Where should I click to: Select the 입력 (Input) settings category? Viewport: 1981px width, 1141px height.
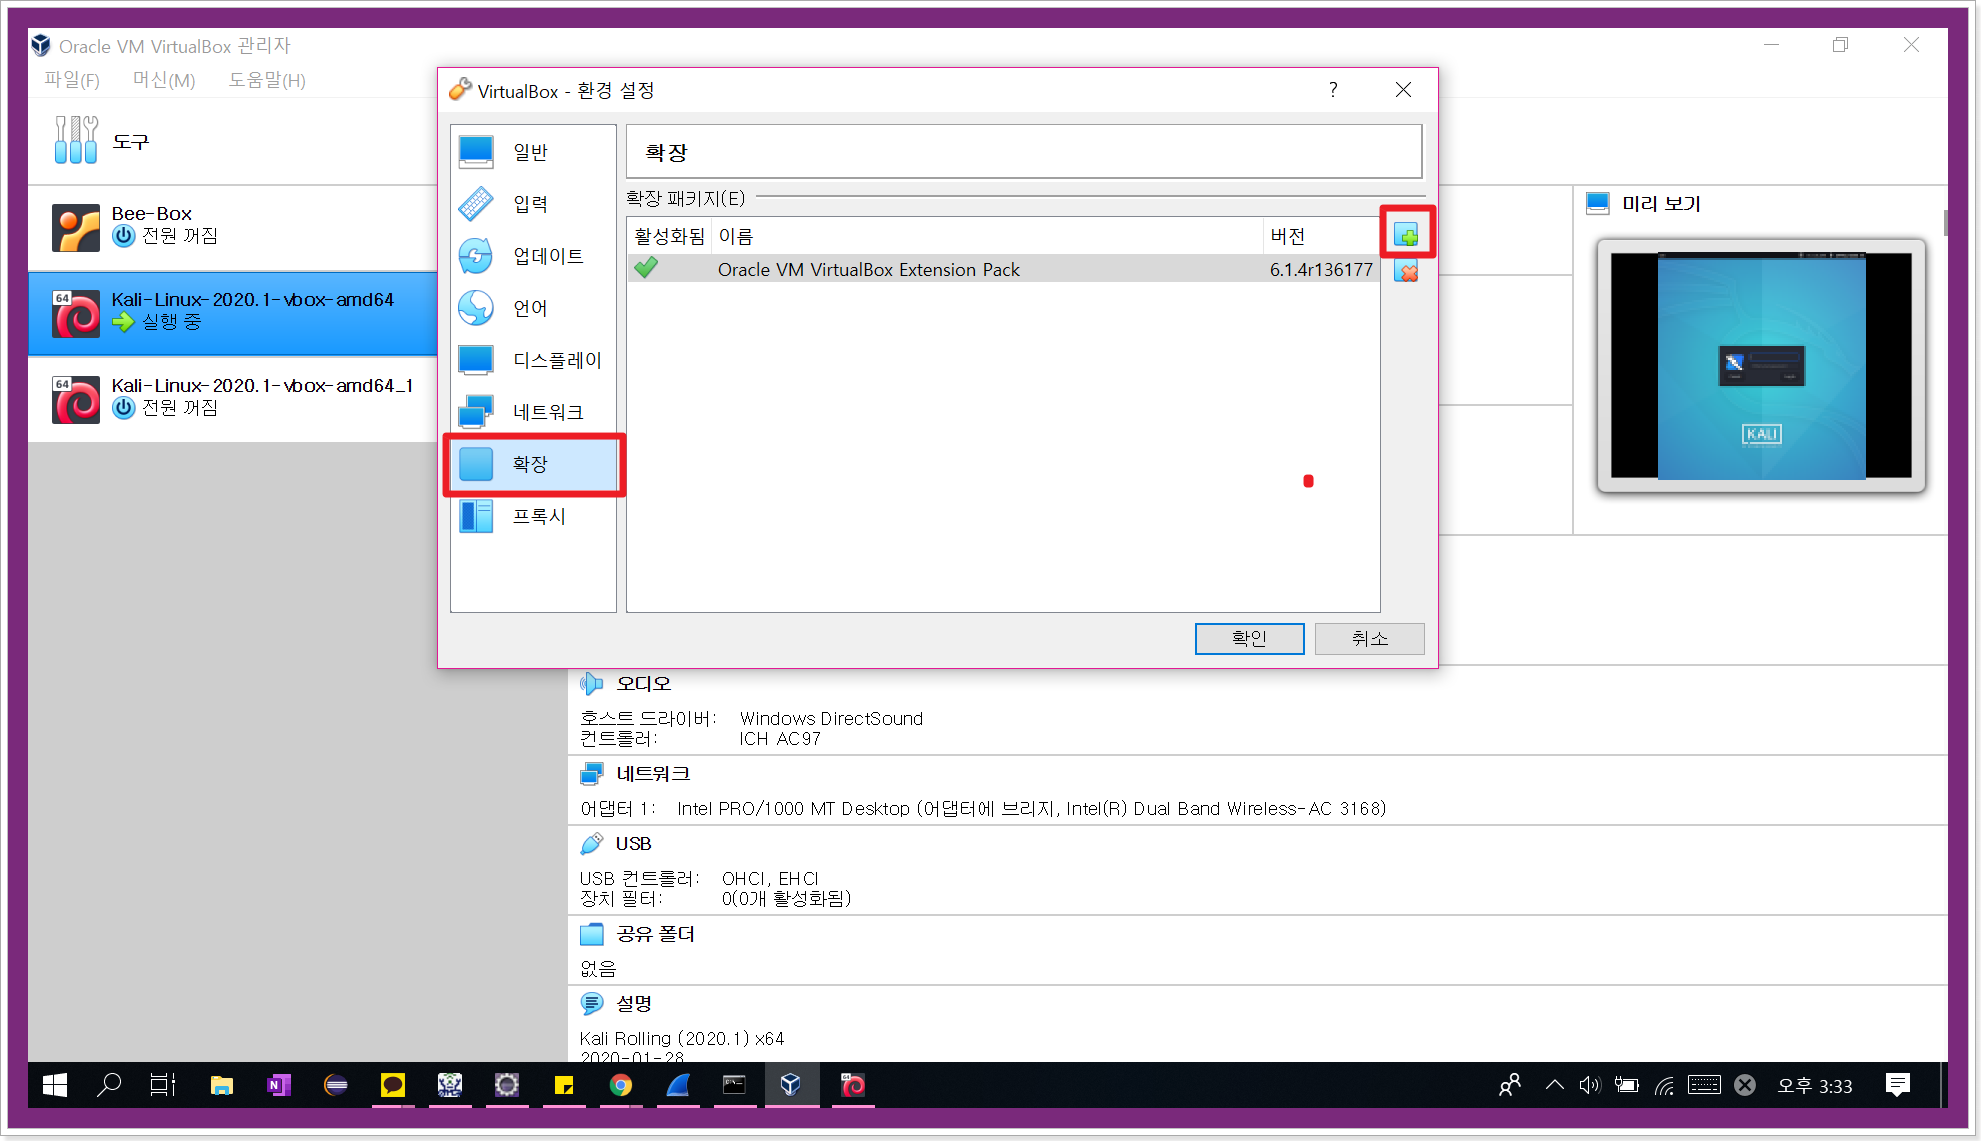(x=530, y=204)
